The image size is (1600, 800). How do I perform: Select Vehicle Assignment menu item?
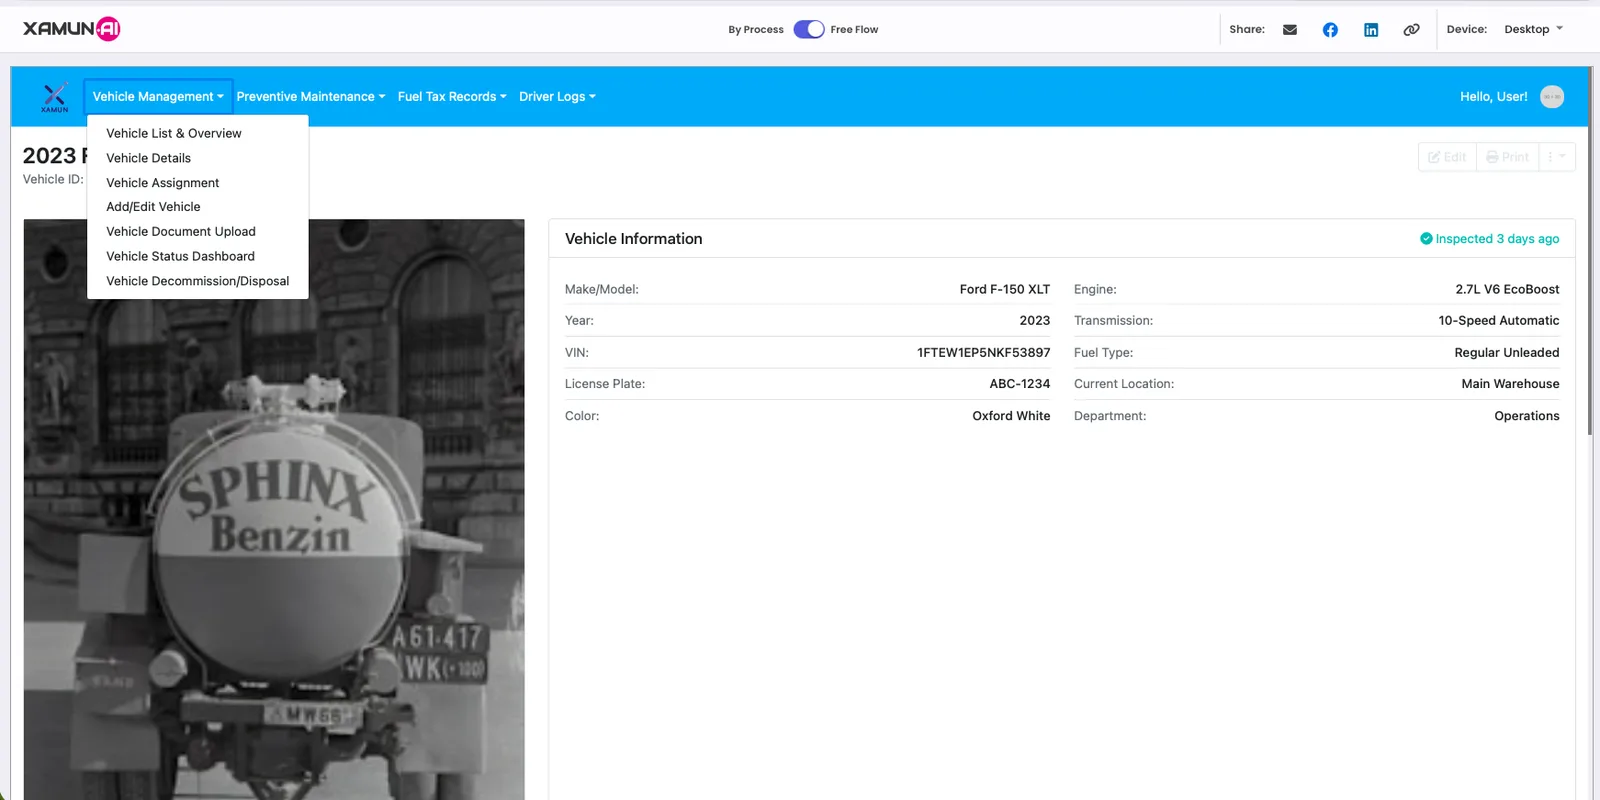(198, 183)
